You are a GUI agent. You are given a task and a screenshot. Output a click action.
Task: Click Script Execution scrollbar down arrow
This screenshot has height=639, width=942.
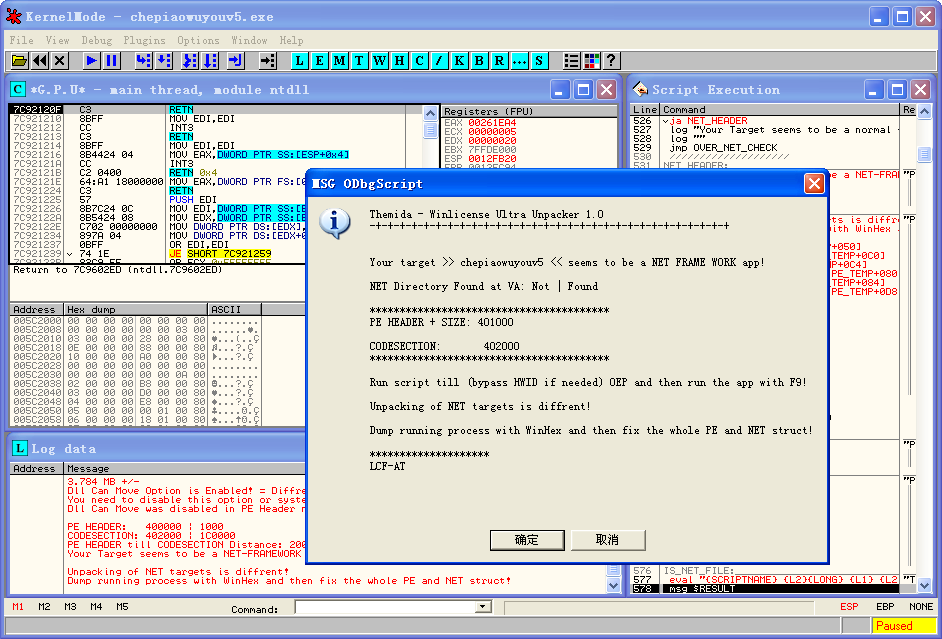925,584
